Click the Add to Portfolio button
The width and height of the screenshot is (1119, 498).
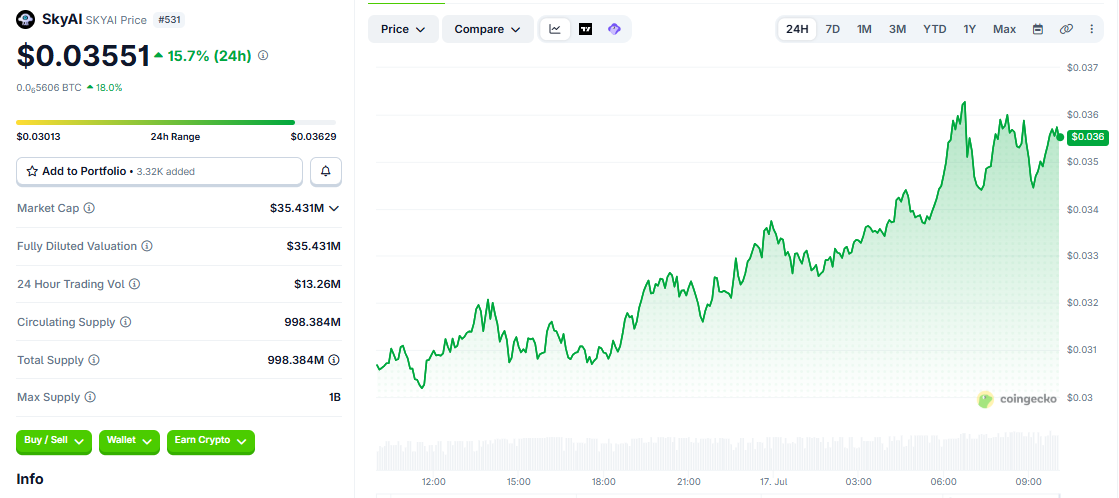(x=160, y=171)
